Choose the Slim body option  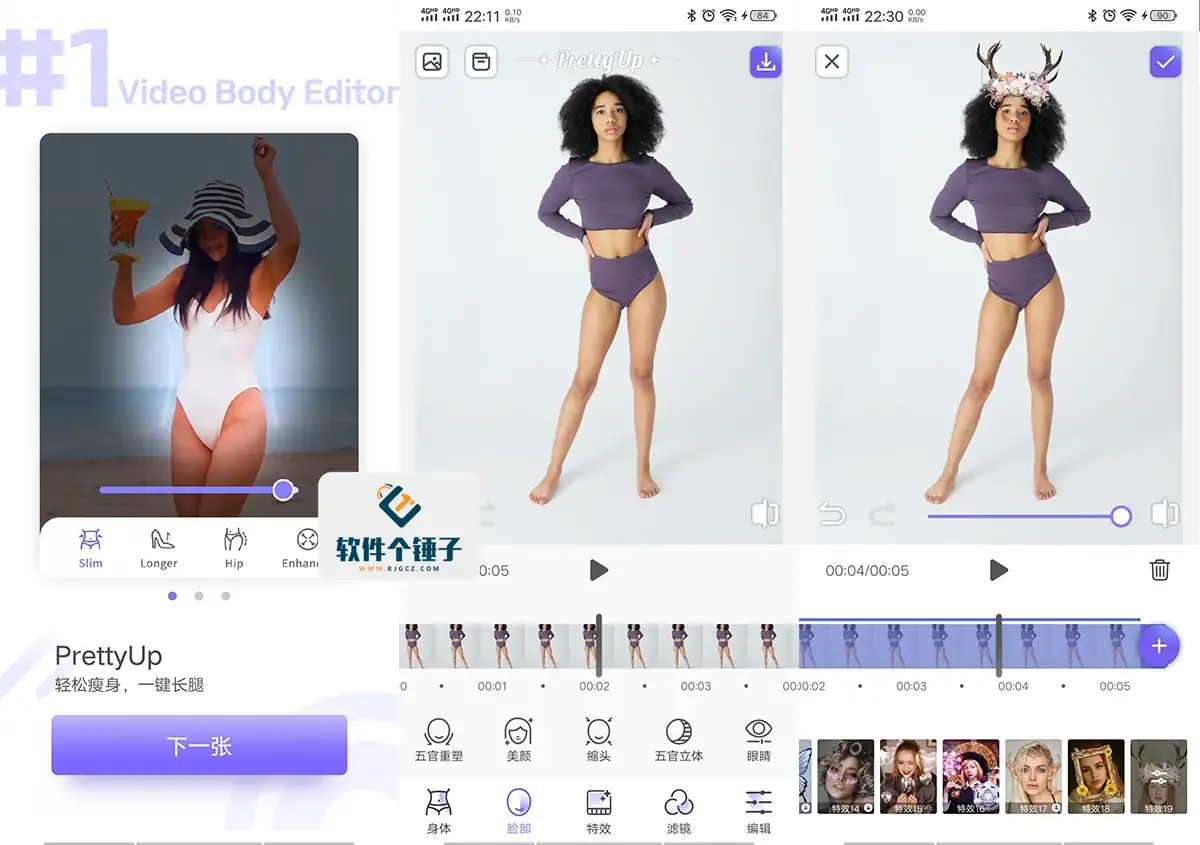coord(91,548)
